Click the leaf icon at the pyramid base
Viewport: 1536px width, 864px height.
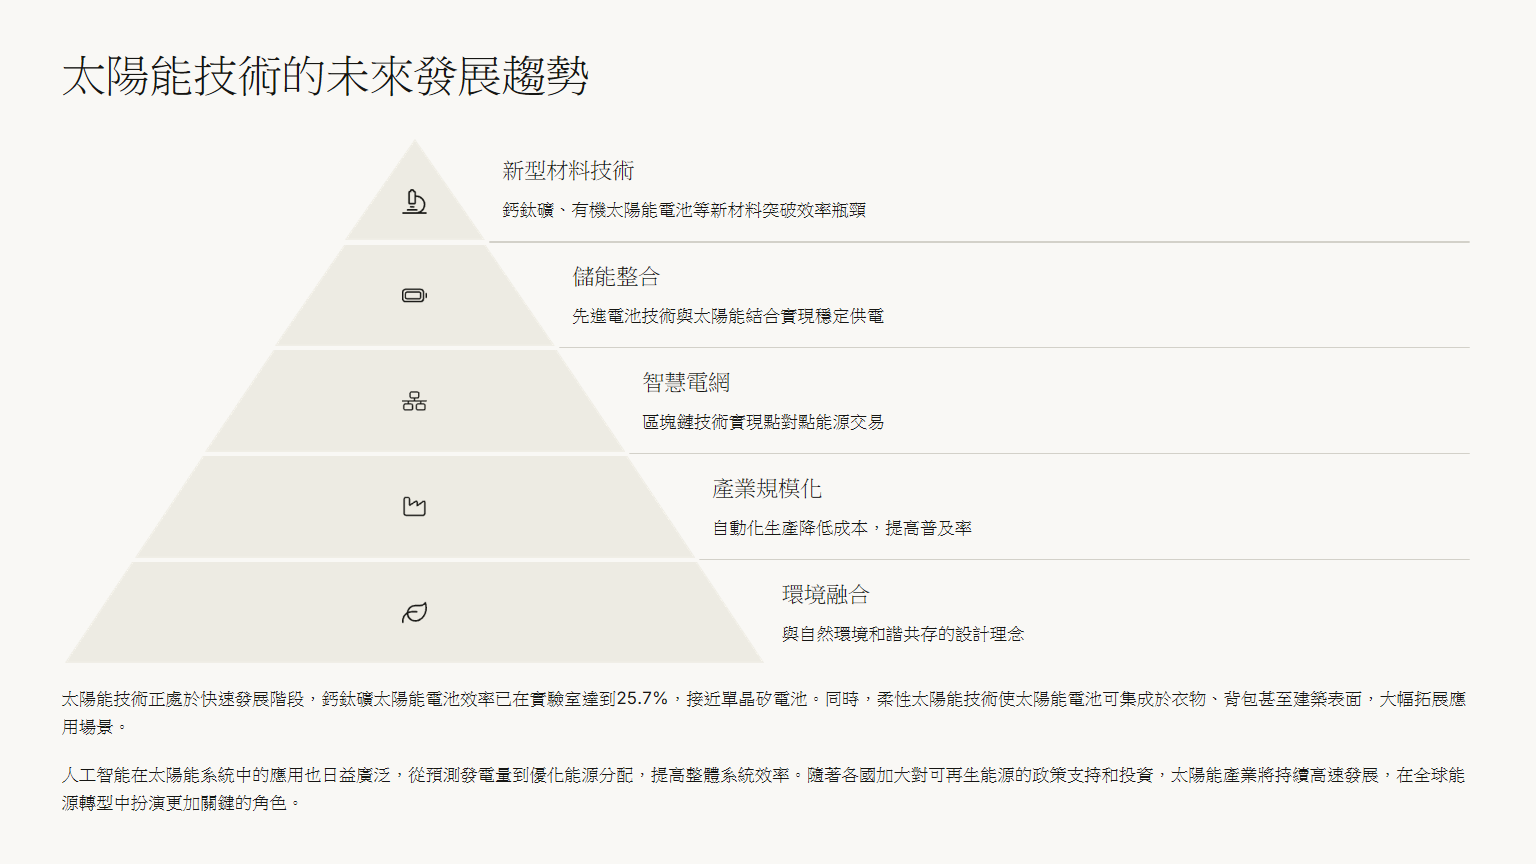[x=414, y=613]
